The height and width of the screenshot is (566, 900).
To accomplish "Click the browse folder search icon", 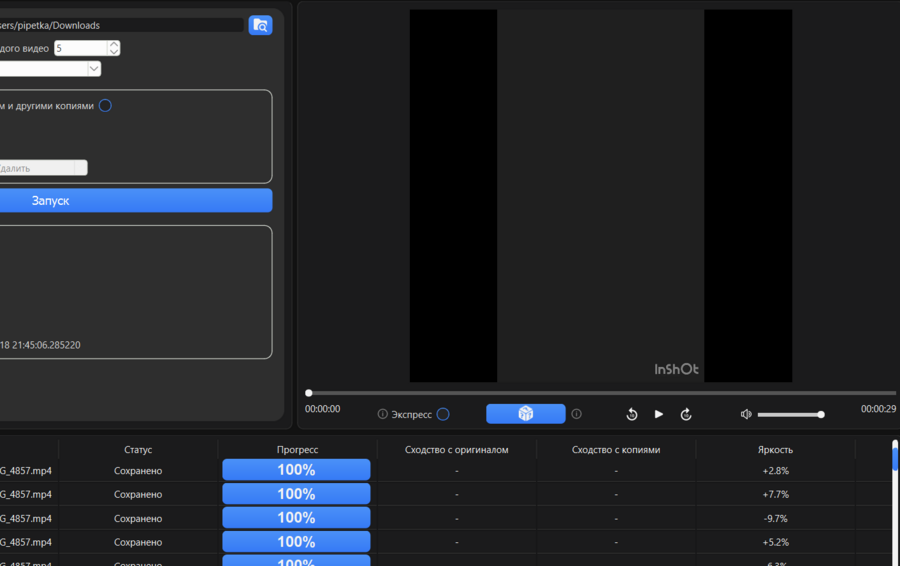I will tap(260, 26).
